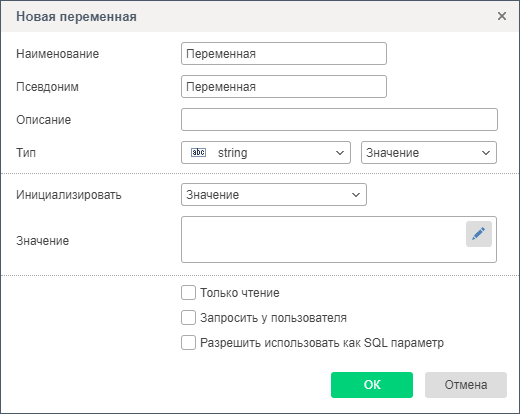Click the empty Описание input field
This screenshot has height=414, width=520.
(x=339, y=120)
